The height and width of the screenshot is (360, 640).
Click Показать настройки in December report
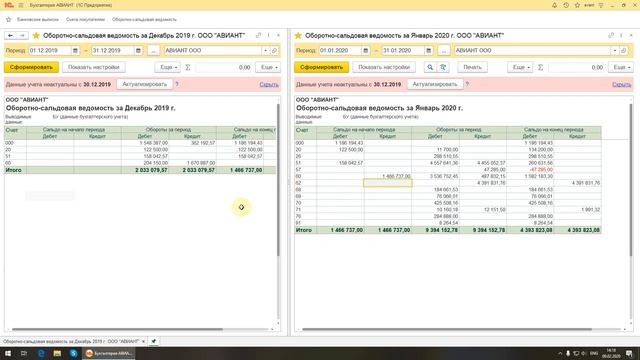point(94,67)
